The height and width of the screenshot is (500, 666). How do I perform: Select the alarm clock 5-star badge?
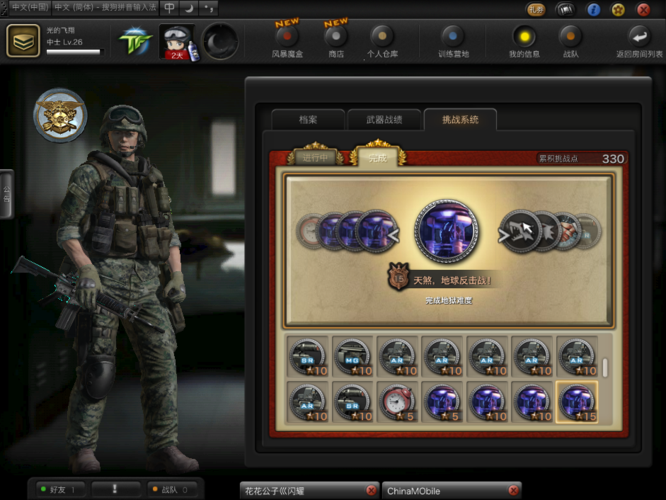398,402
